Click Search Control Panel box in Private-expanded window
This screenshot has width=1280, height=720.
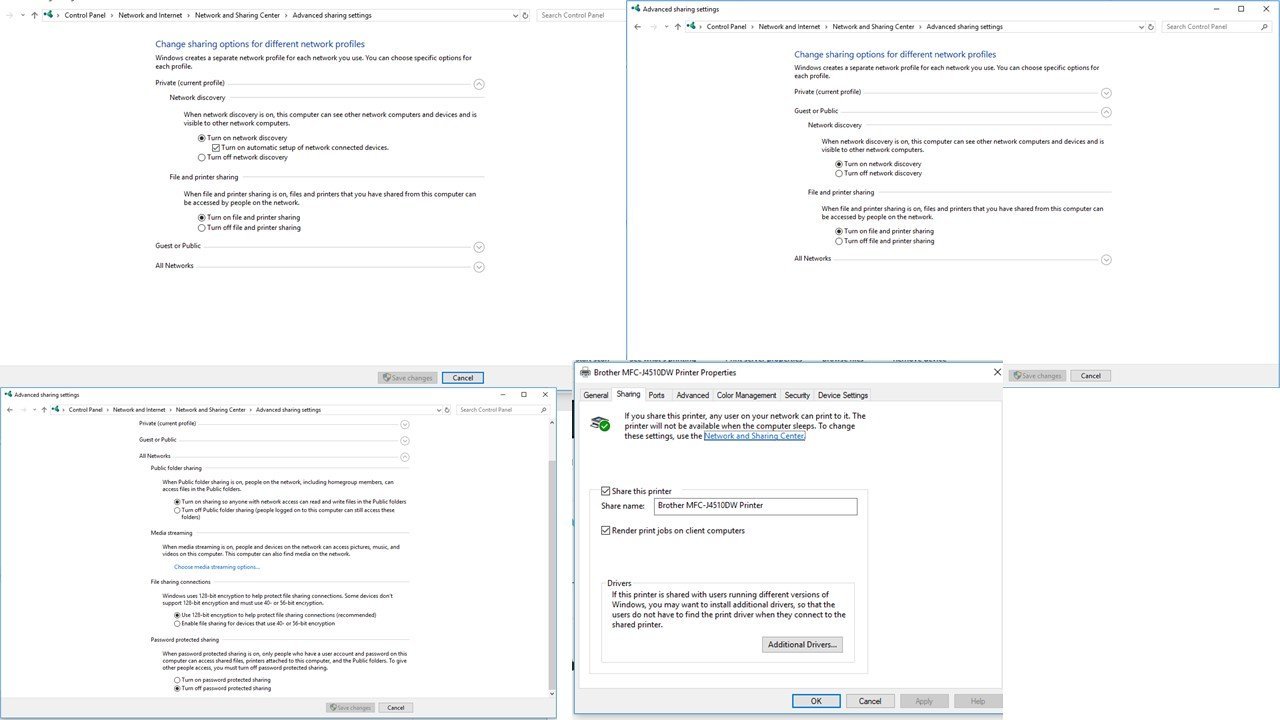pyautogui.click(x=579, y=15)
